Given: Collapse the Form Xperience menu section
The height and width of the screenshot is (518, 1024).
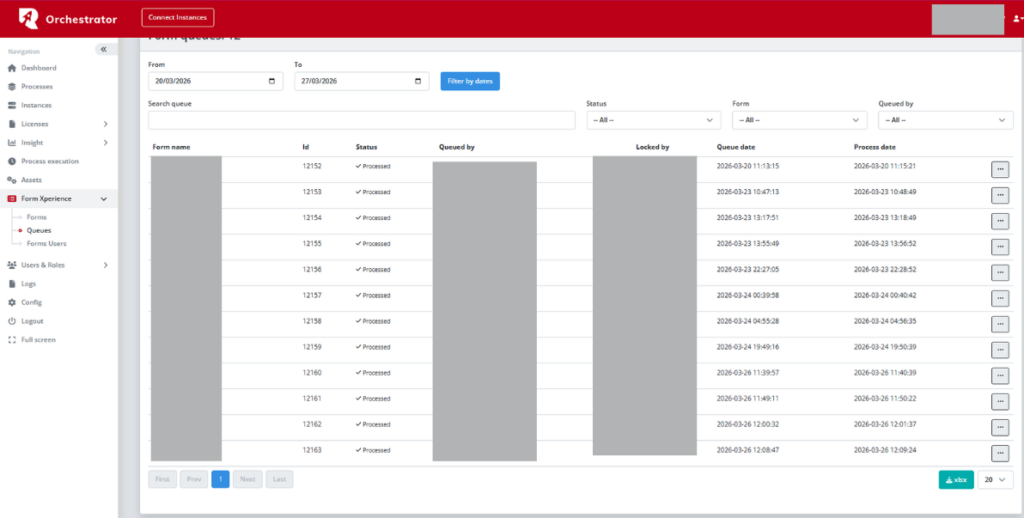Looking at the screenshot, I should (104, 199).
